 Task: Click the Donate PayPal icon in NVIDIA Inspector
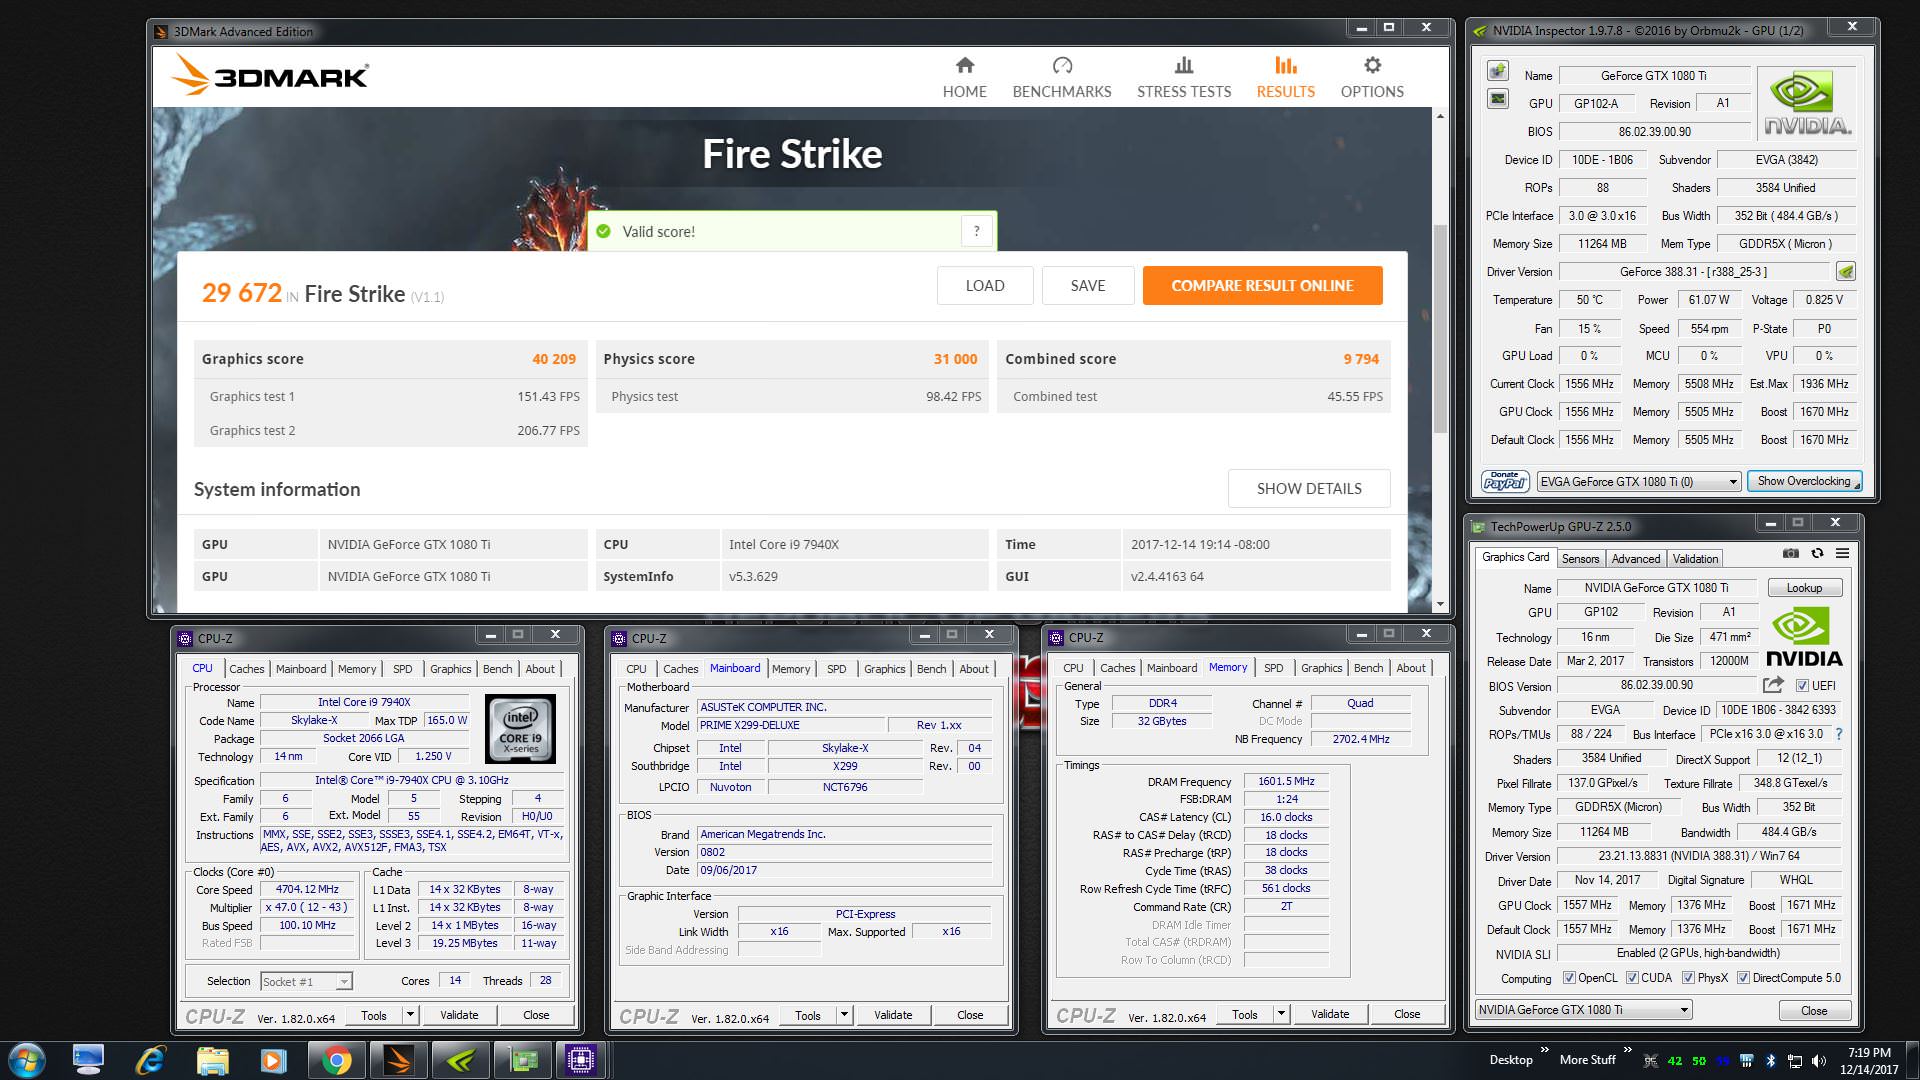click(1505, 481)
